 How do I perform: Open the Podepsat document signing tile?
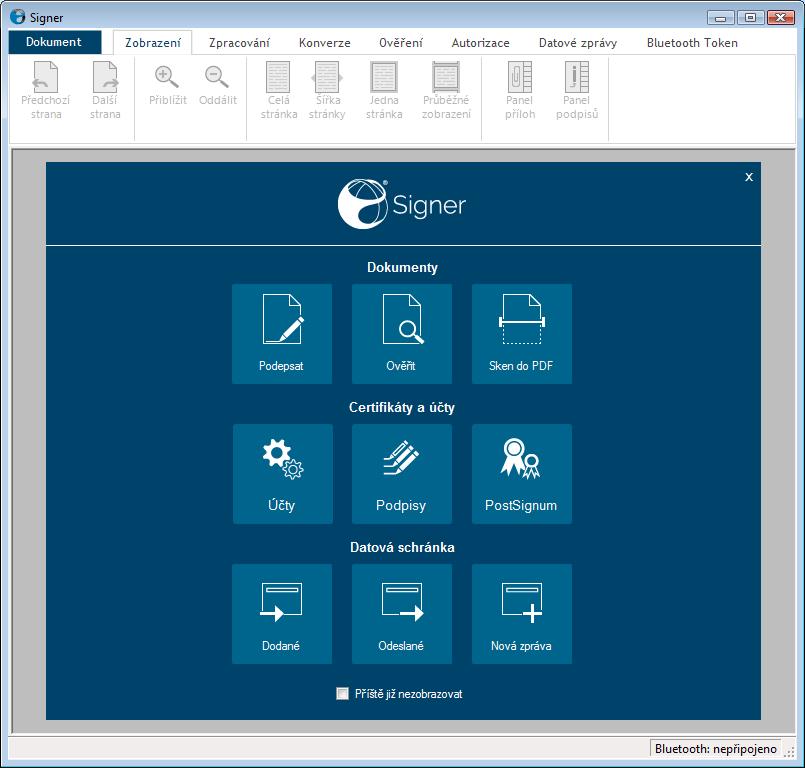(x=282, y=334)
